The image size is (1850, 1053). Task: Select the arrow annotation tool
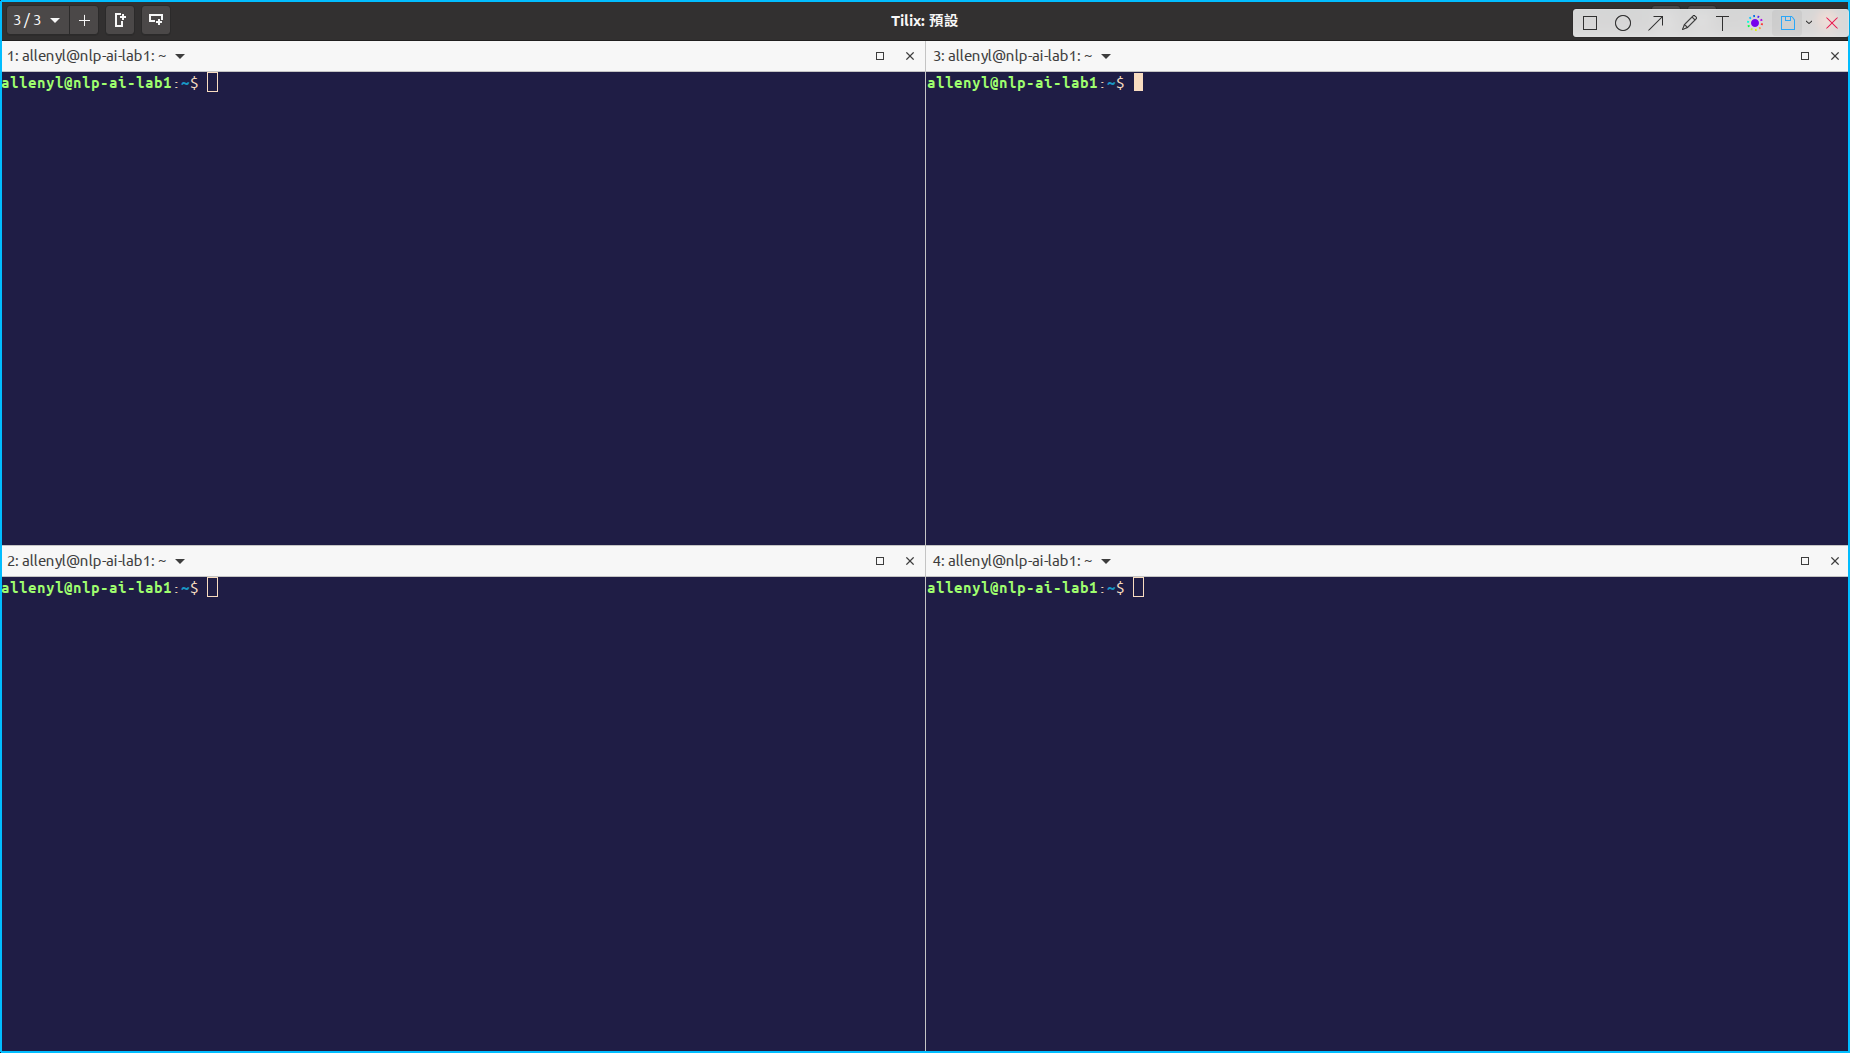coord(1656,23)
